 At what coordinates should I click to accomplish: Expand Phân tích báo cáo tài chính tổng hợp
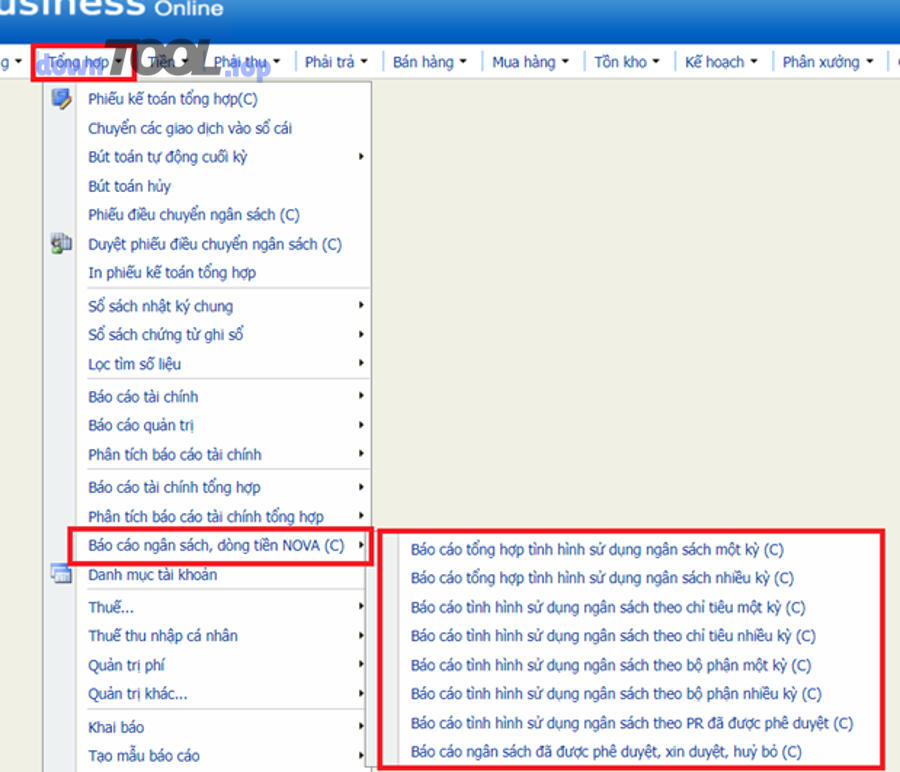[x=224, y=516]
